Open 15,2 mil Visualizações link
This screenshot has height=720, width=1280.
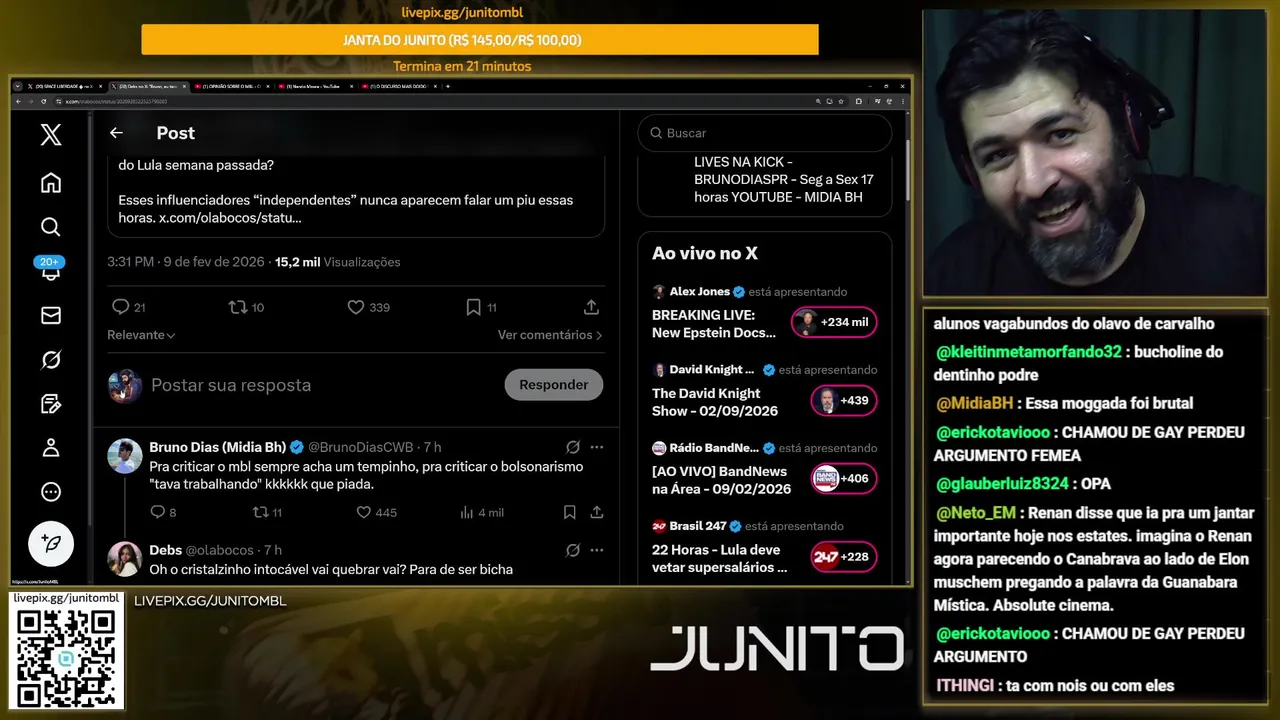pyautogui.click(x=338, y=262)
